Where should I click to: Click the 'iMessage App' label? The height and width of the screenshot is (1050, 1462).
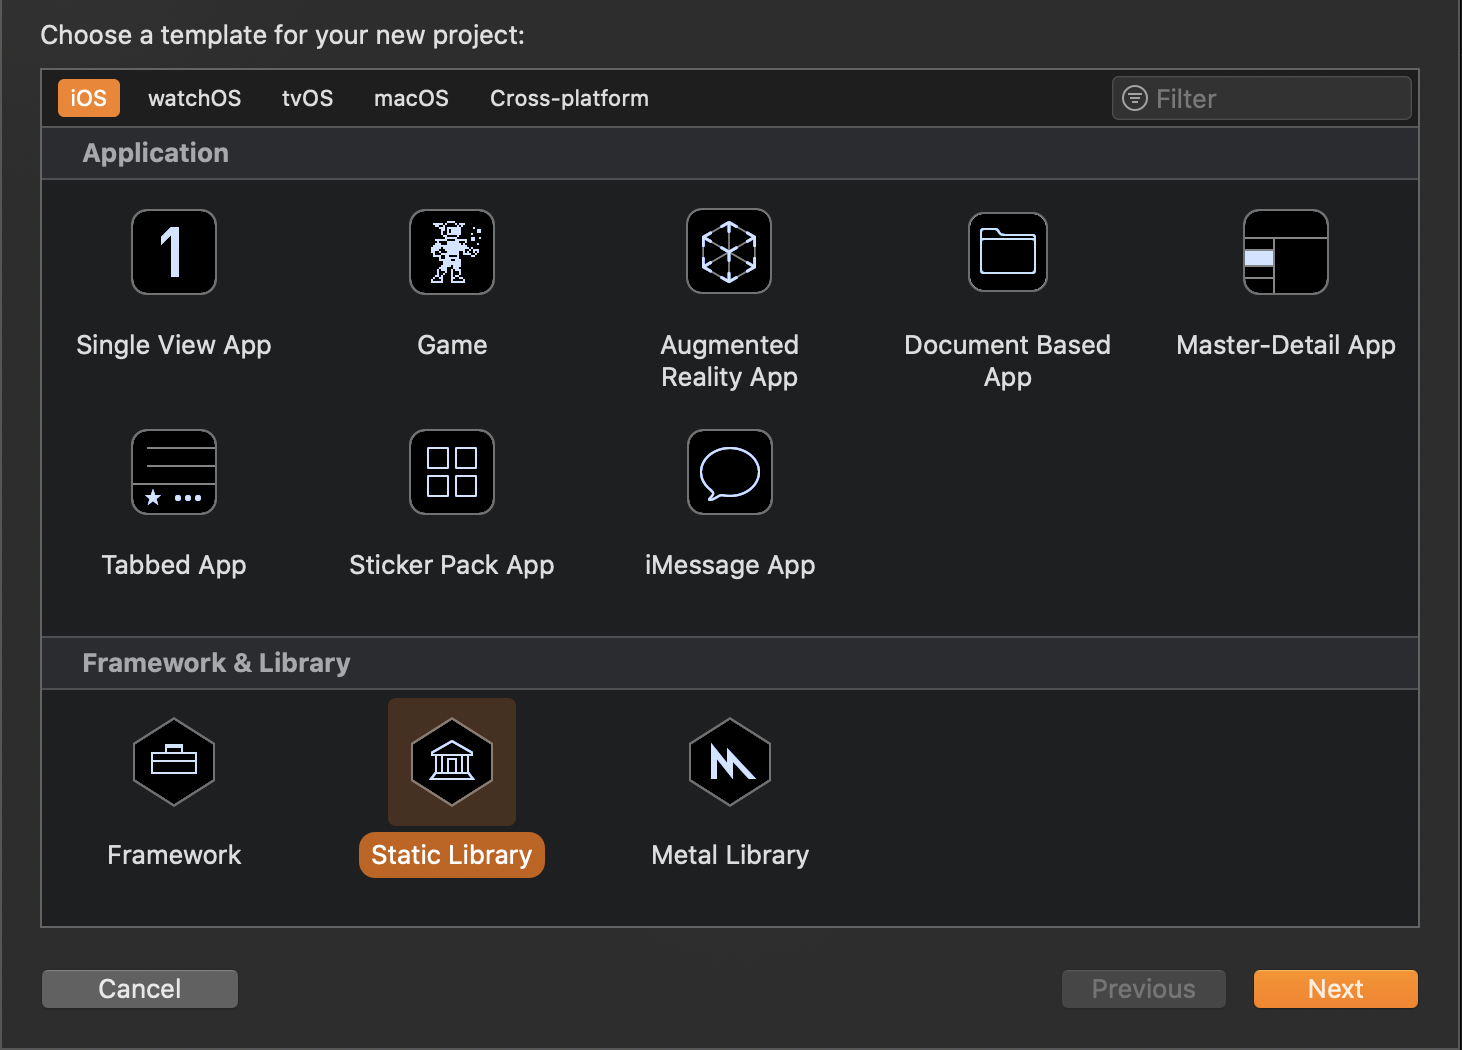coord(730,565)
